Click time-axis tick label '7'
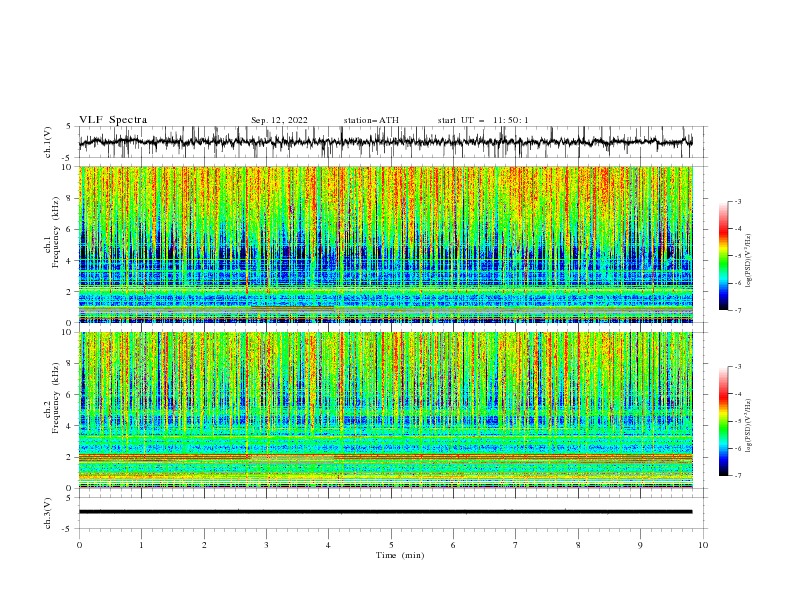 tap(516, 545)
